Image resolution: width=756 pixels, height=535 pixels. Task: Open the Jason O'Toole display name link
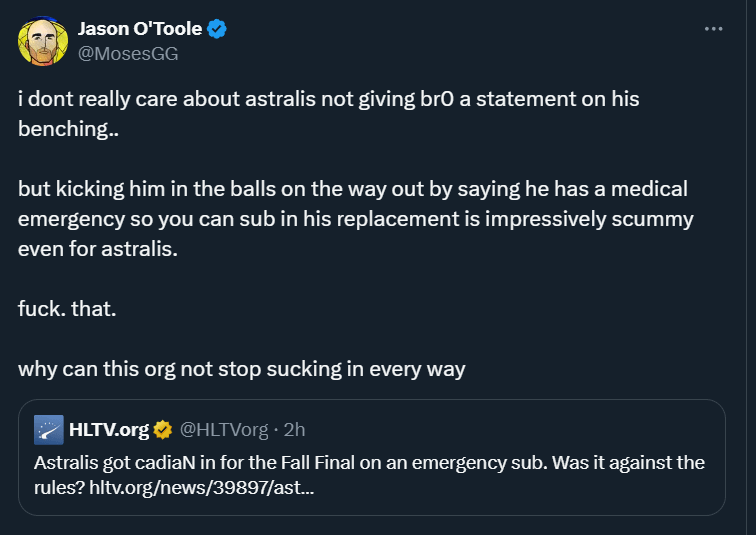[140, 29]
